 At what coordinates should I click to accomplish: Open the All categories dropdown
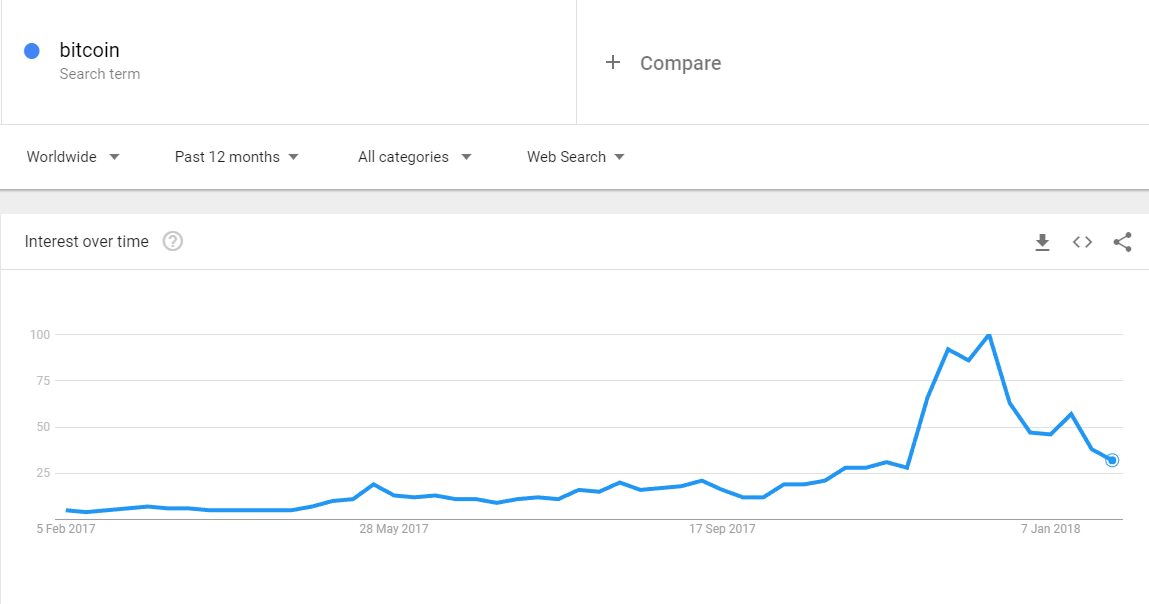414,157
